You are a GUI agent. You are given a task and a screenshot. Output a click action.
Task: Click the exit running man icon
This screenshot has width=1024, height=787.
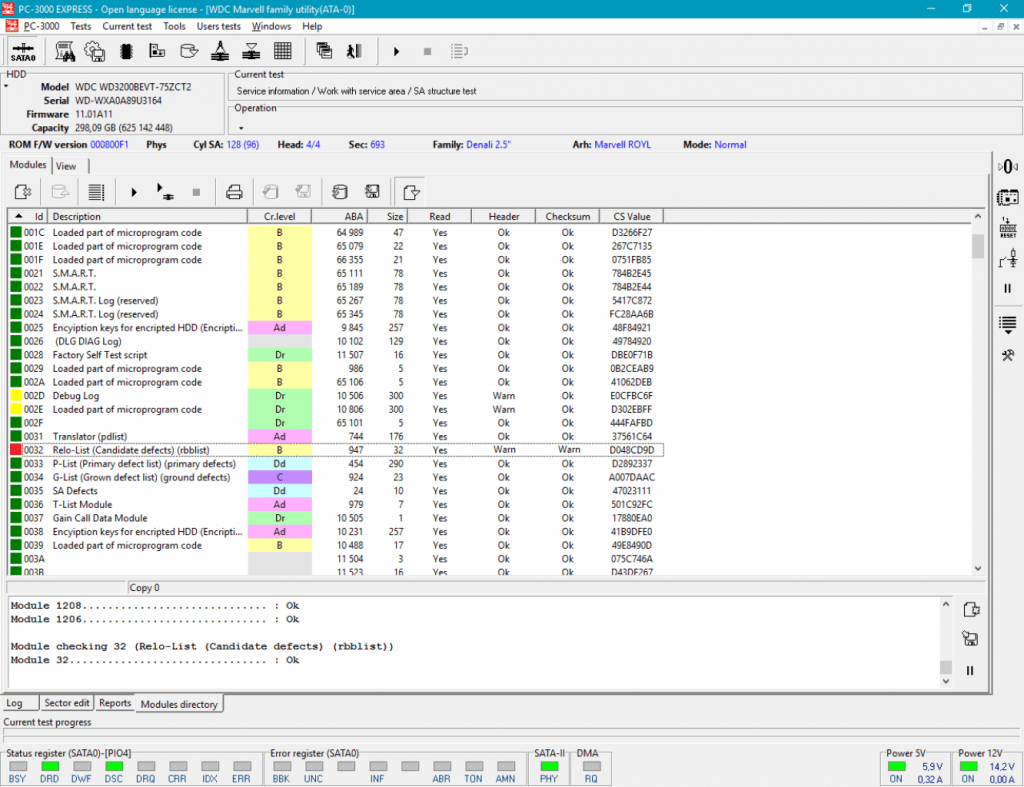point(353,50)
